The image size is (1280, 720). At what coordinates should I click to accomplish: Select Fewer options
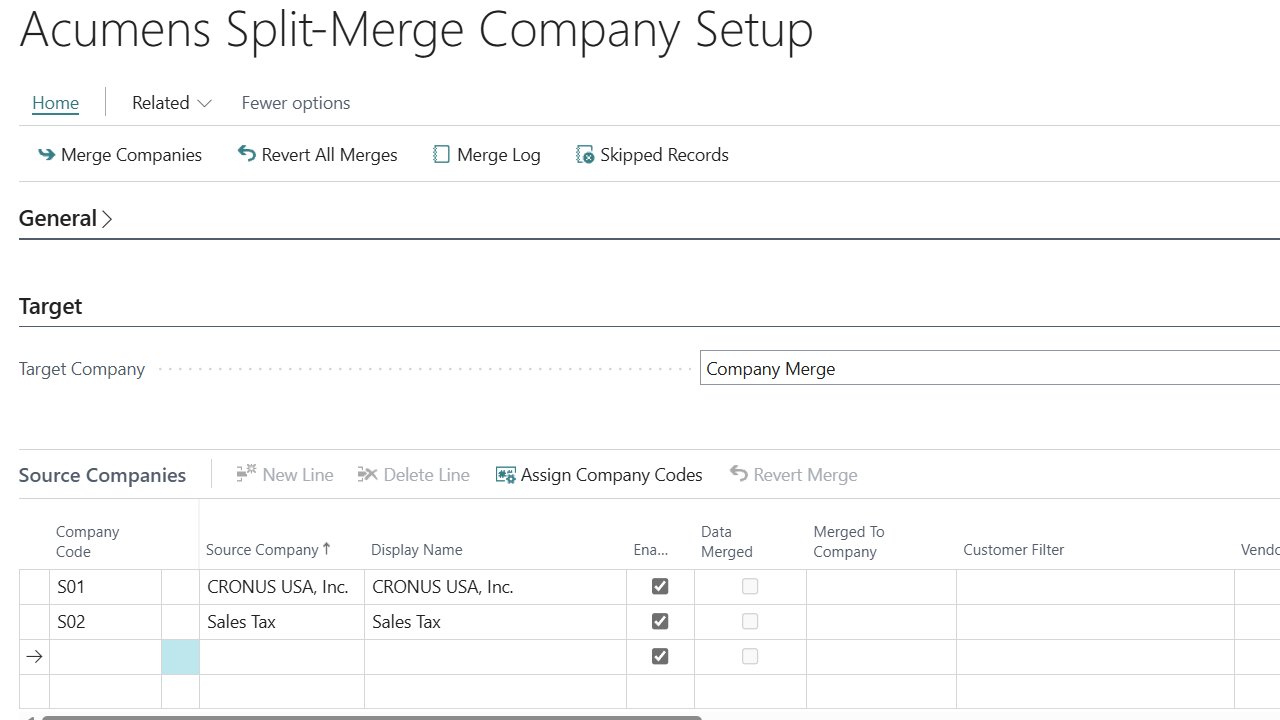coord(296,103)
